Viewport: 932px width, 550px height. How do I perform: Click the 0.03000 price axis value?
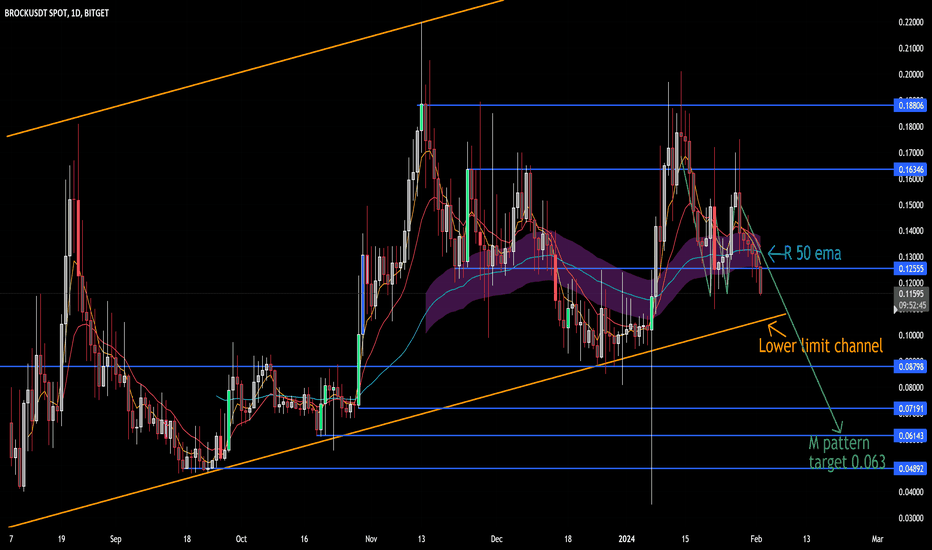(x=911, y=518)
